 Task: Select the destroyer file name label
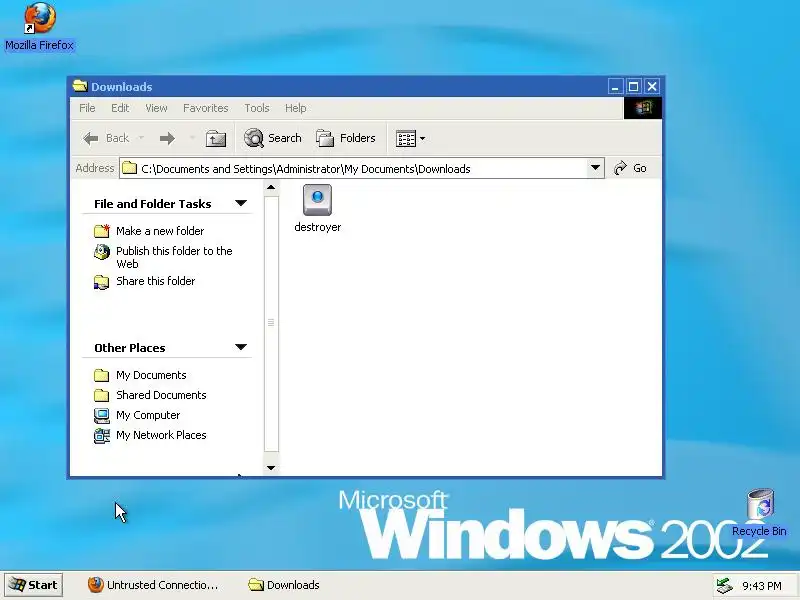pyautogui.click(x=317, y=227)
